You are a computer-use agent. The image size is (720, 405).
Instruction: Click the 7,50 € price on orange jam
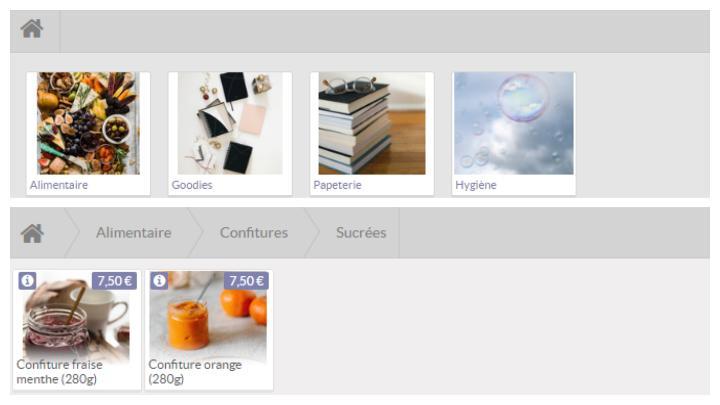(x=247, y=281)
